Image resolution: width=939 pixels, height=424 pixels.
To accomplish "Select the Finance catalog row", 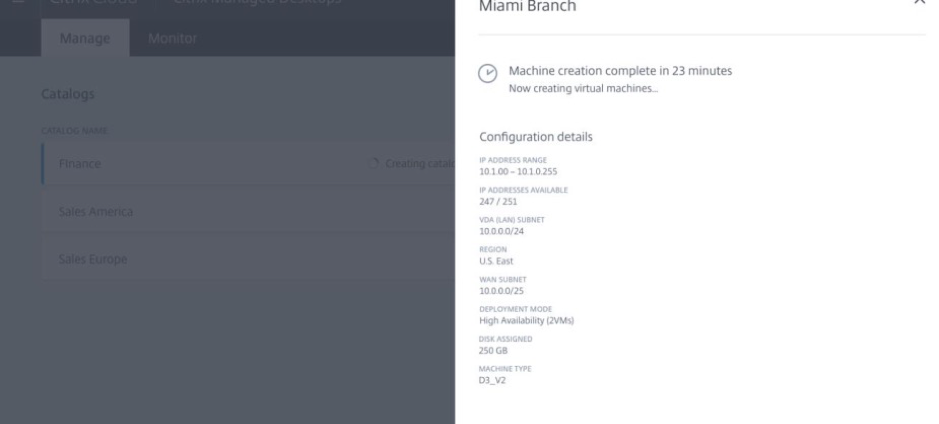I will tap(249, 163).
